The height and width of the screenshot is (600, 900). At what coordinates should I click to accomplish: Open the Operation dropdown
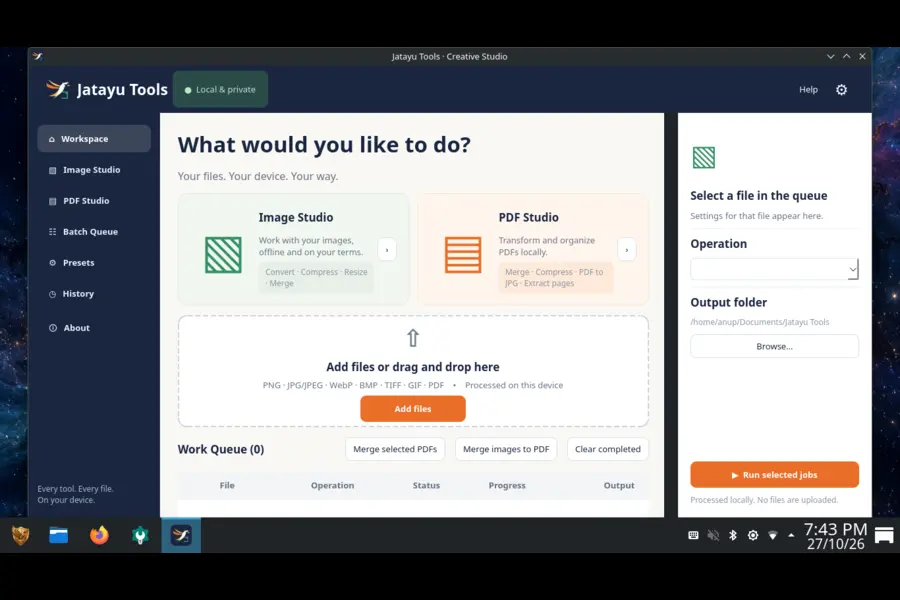pyautogui.click(x=774, y=269)
